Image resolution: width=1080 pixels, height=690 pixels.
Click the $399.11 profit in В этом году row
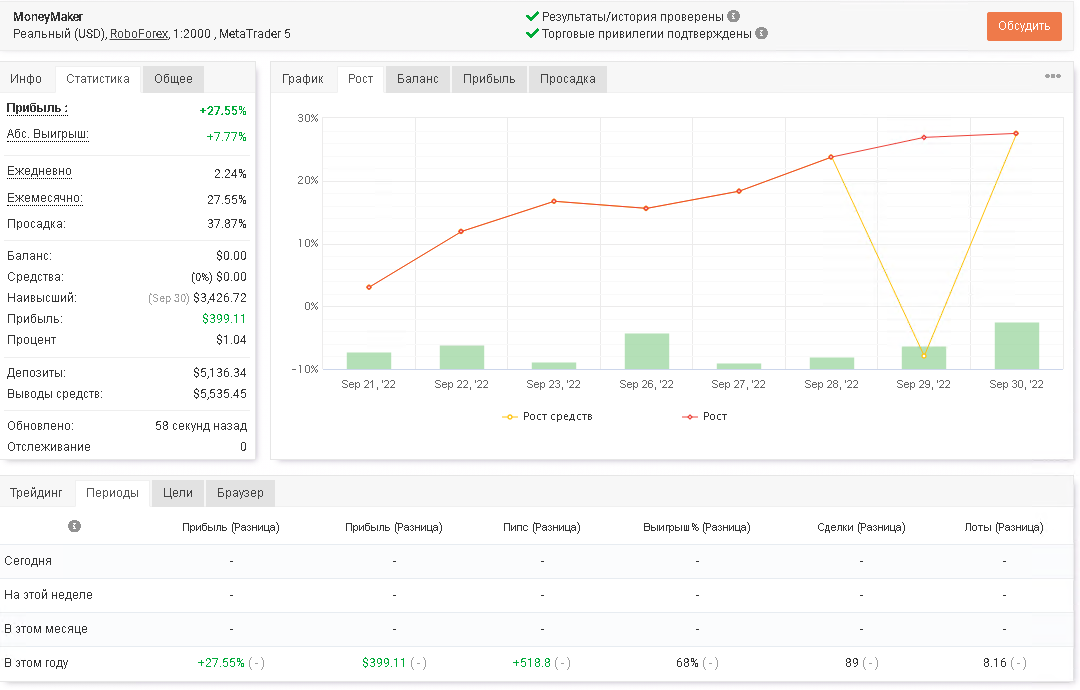[x=384, y=663]
